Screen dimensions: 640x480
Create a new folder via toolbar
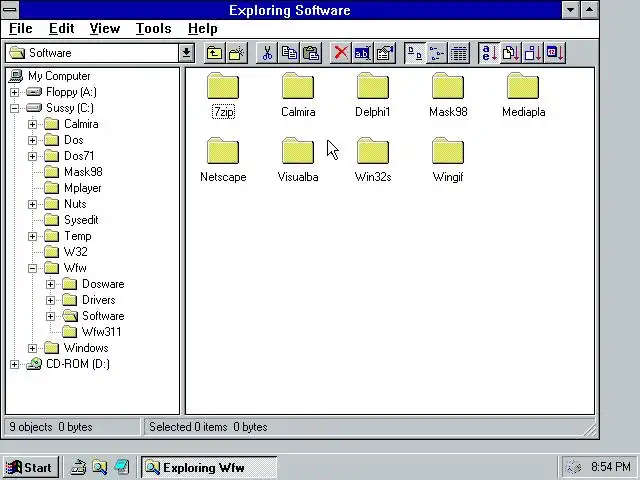[237, 53]
